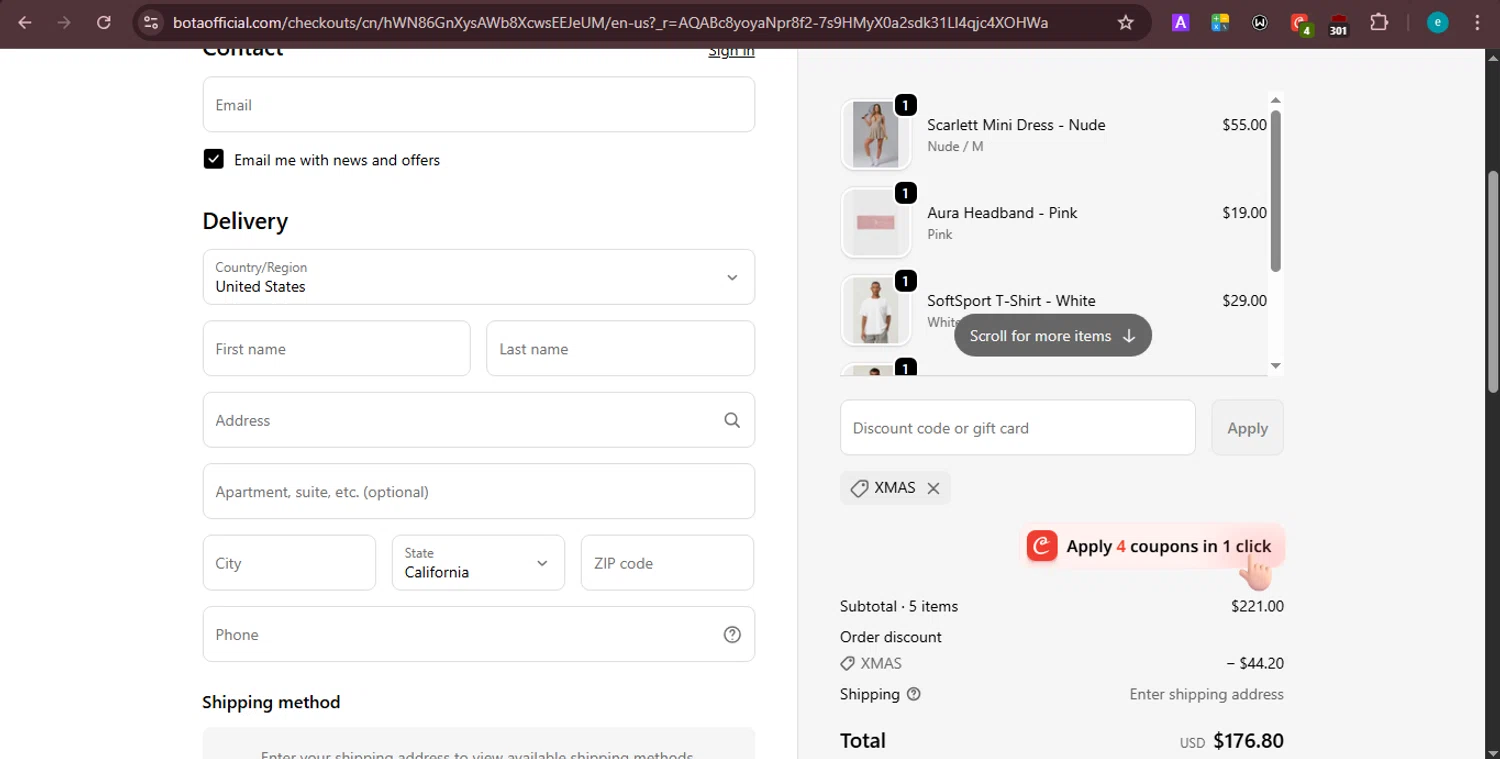
Task: Click the Scarlett Mini Dress thumbnail
Action: [876, 134]
